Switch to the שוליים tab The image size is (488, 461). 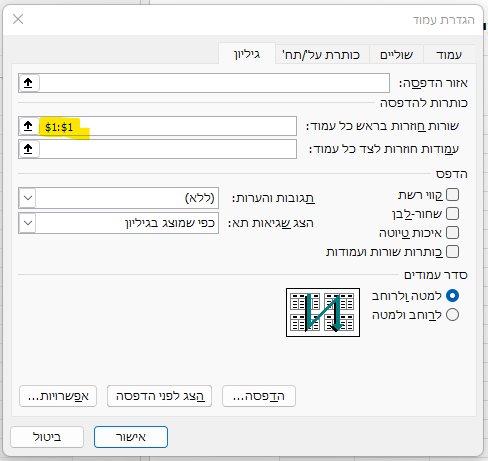click(396, 54)
